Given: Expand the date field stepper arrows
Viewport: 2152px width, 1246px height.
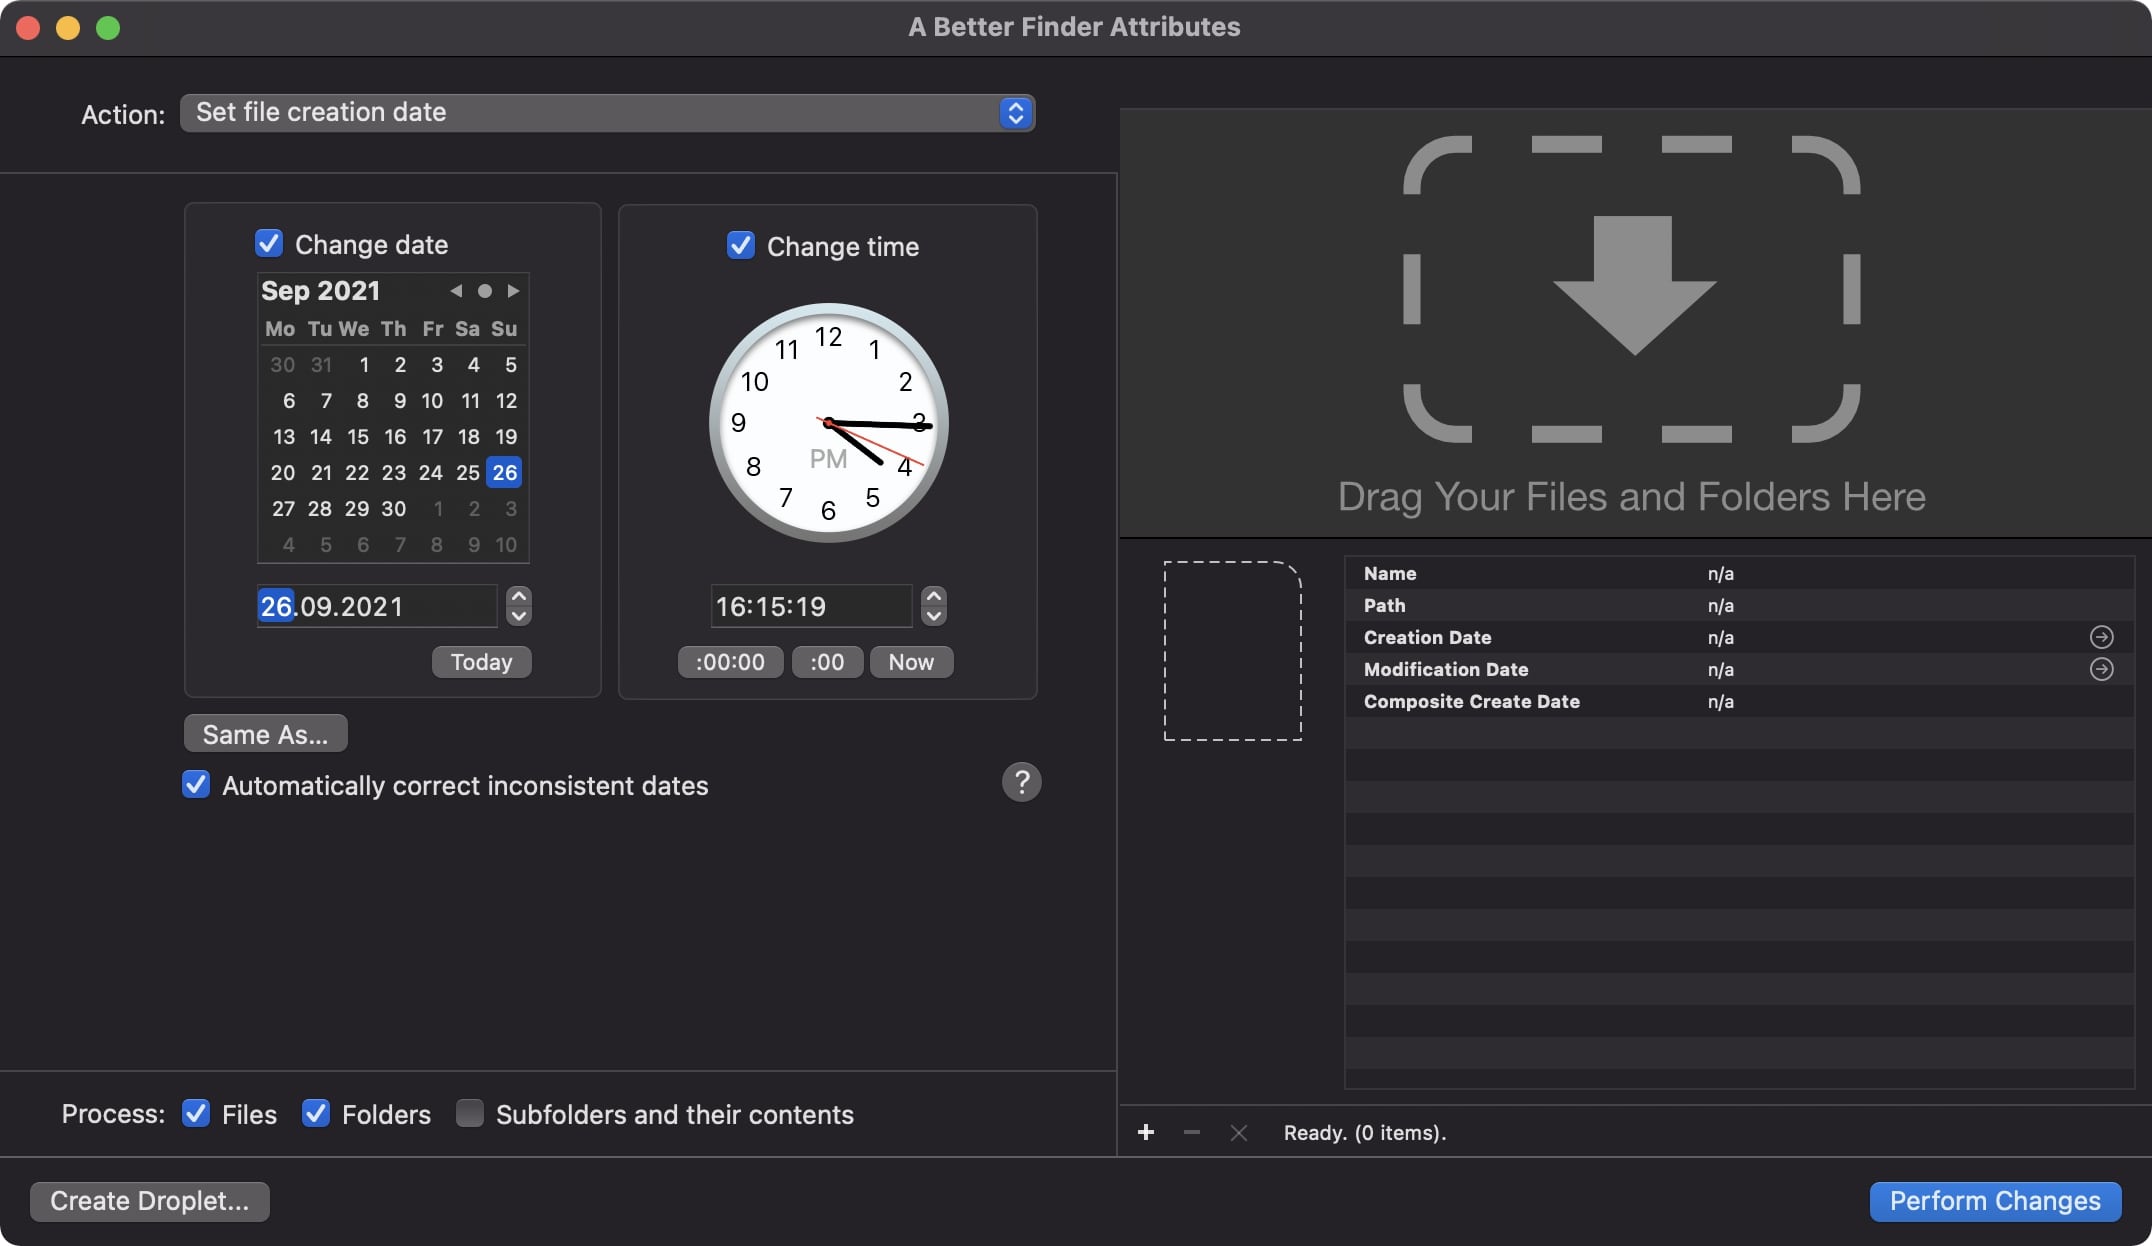Looking at the screenshot, I should (x=518, y=605).
